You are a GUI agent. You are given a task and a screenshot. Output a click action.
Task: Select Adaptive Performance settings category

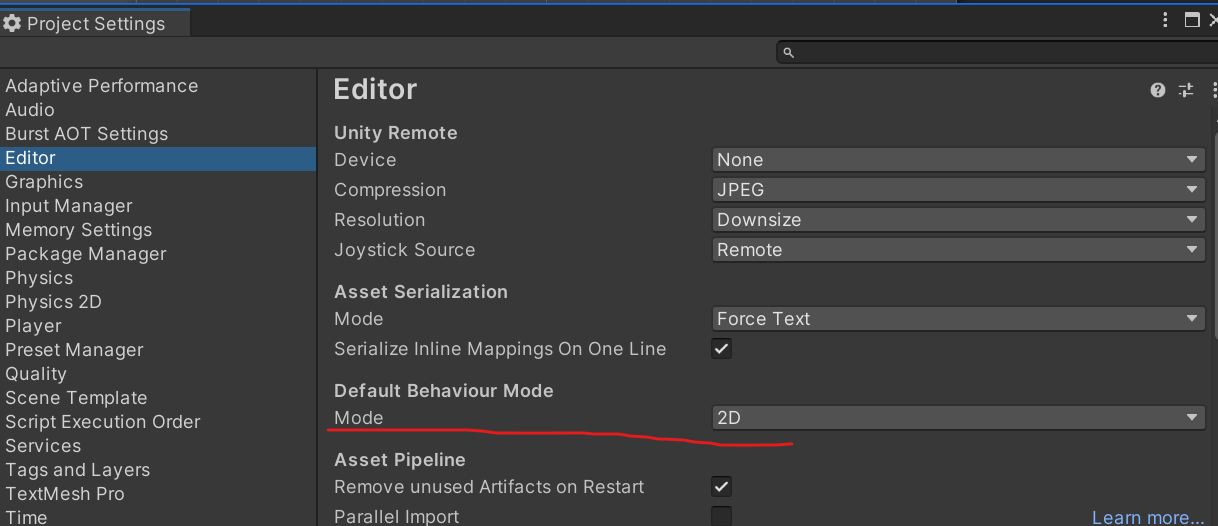(158, 86)
